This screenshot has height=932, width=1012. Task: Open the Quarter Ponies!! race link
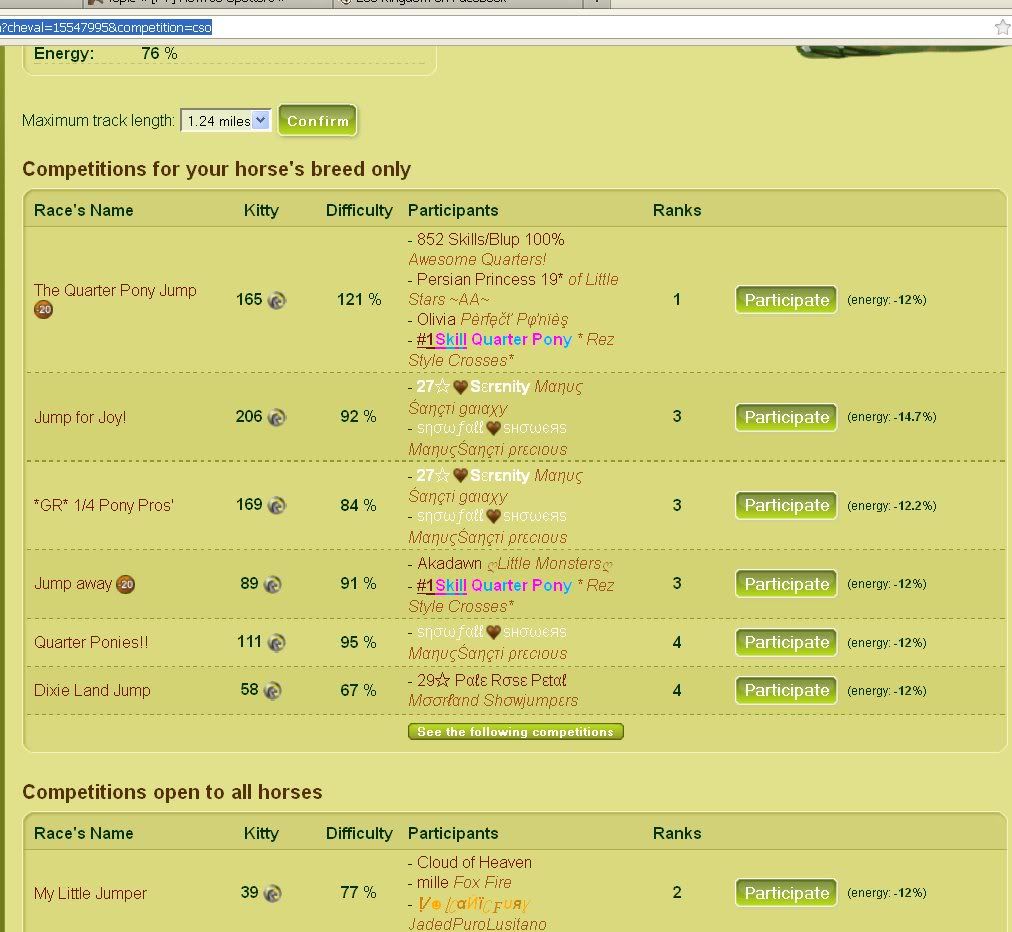point(91,642)
